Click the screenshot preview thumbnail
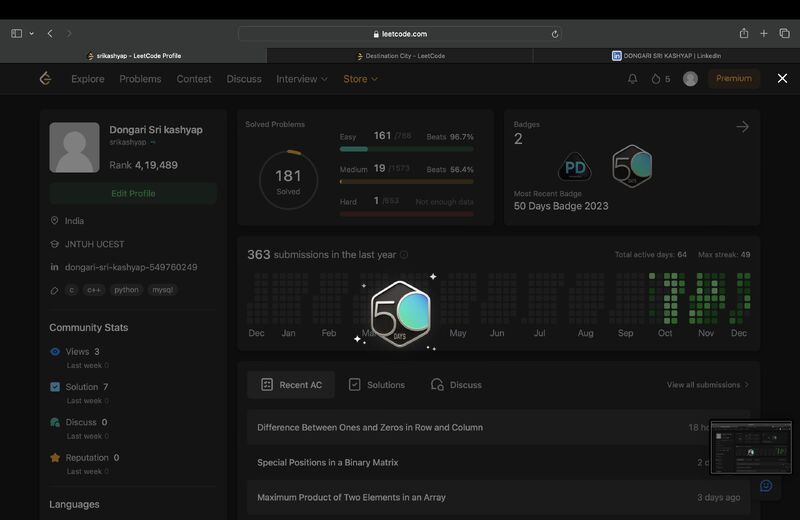This screenshot has width=800, height=520. click(x=751, y=448)
